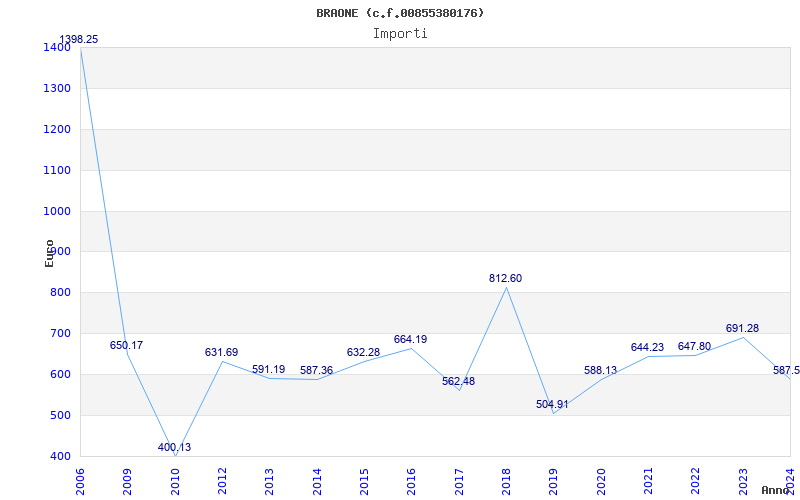Click the 600 y-axis tick label
The image size is (800, 500).
point(61,374)
